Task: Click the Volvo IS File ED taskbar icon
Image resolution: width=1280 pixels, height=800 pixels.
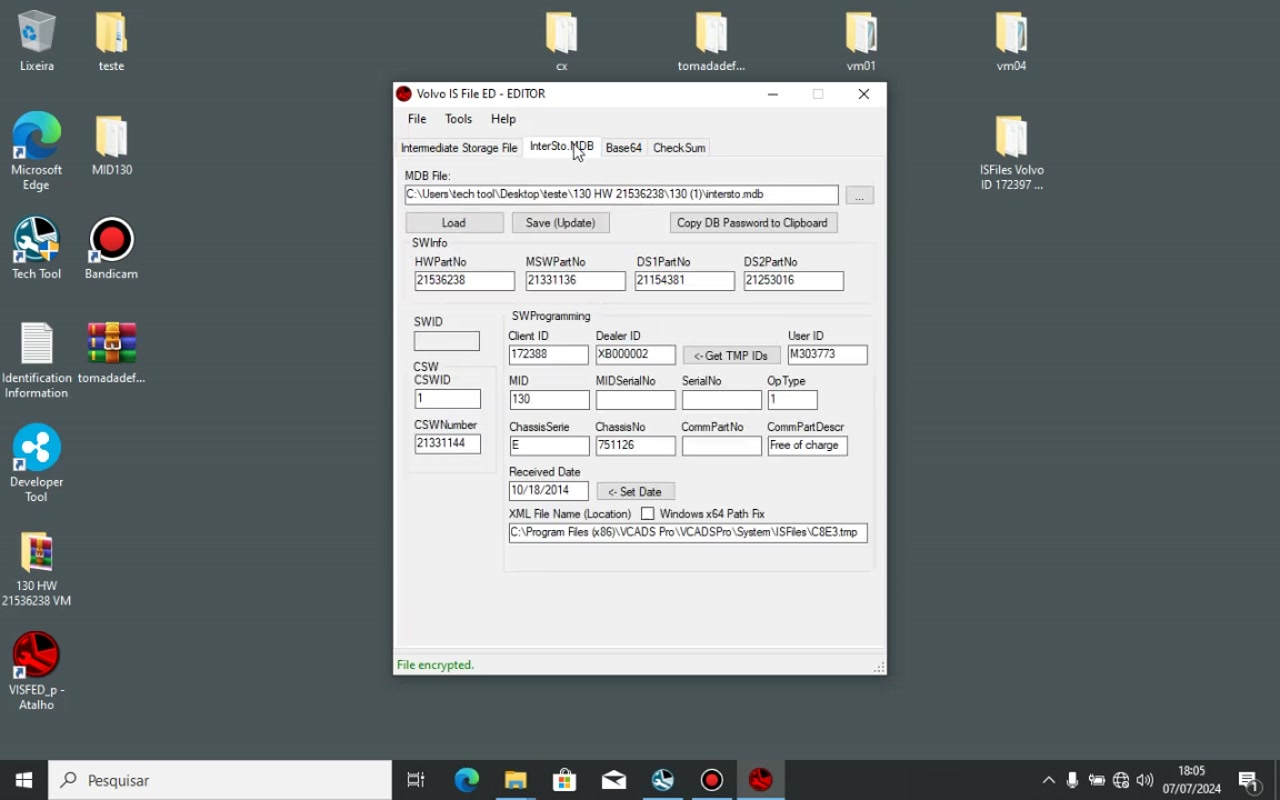Action: pos(760,780)
